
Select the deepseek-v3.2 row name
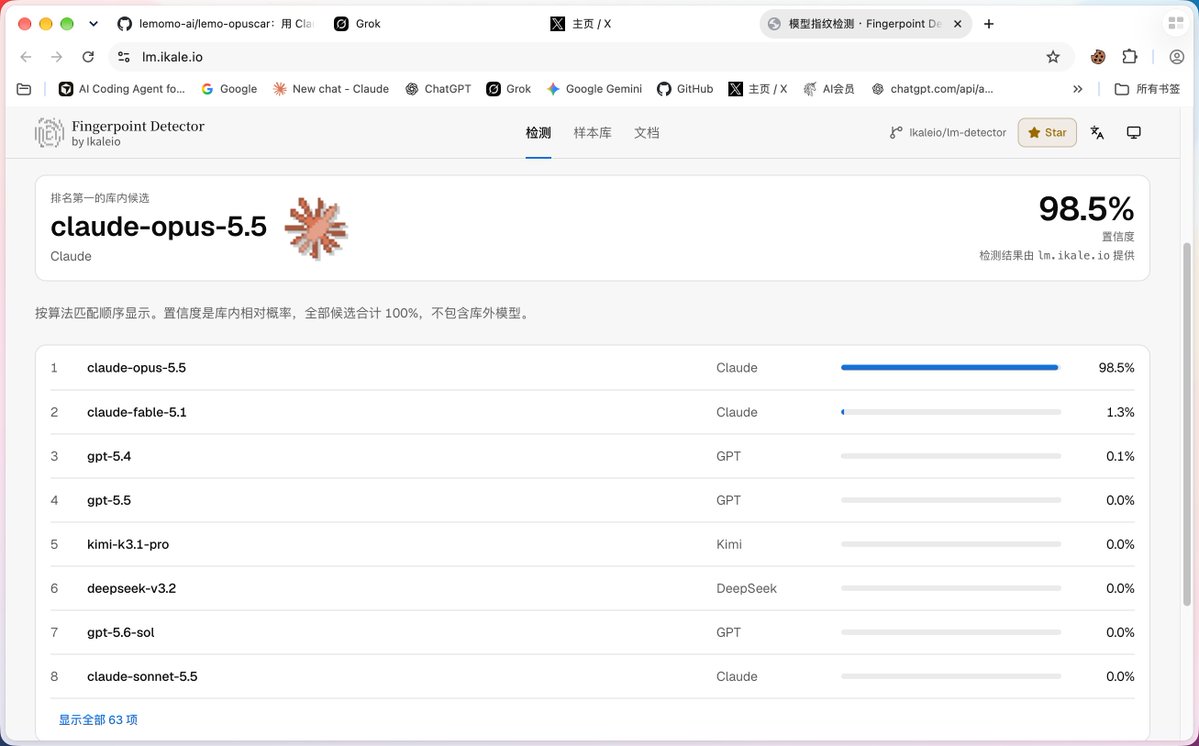coord(132,589)
